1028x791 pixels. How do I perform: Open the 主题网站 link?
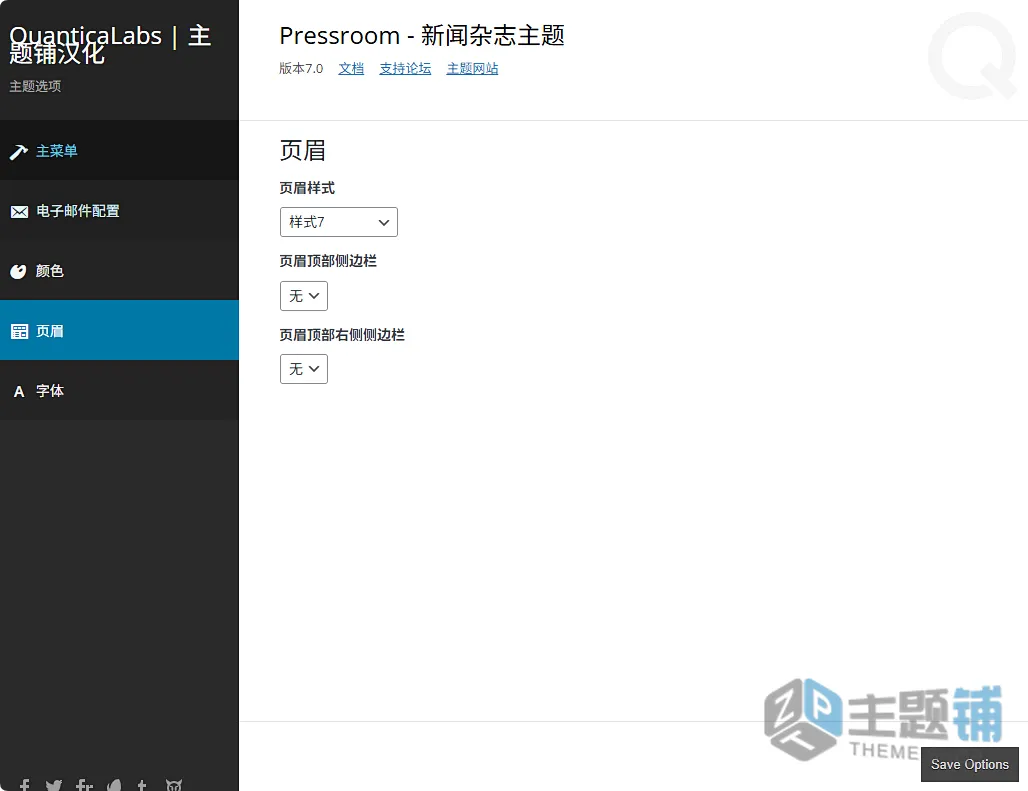point(472,68)
